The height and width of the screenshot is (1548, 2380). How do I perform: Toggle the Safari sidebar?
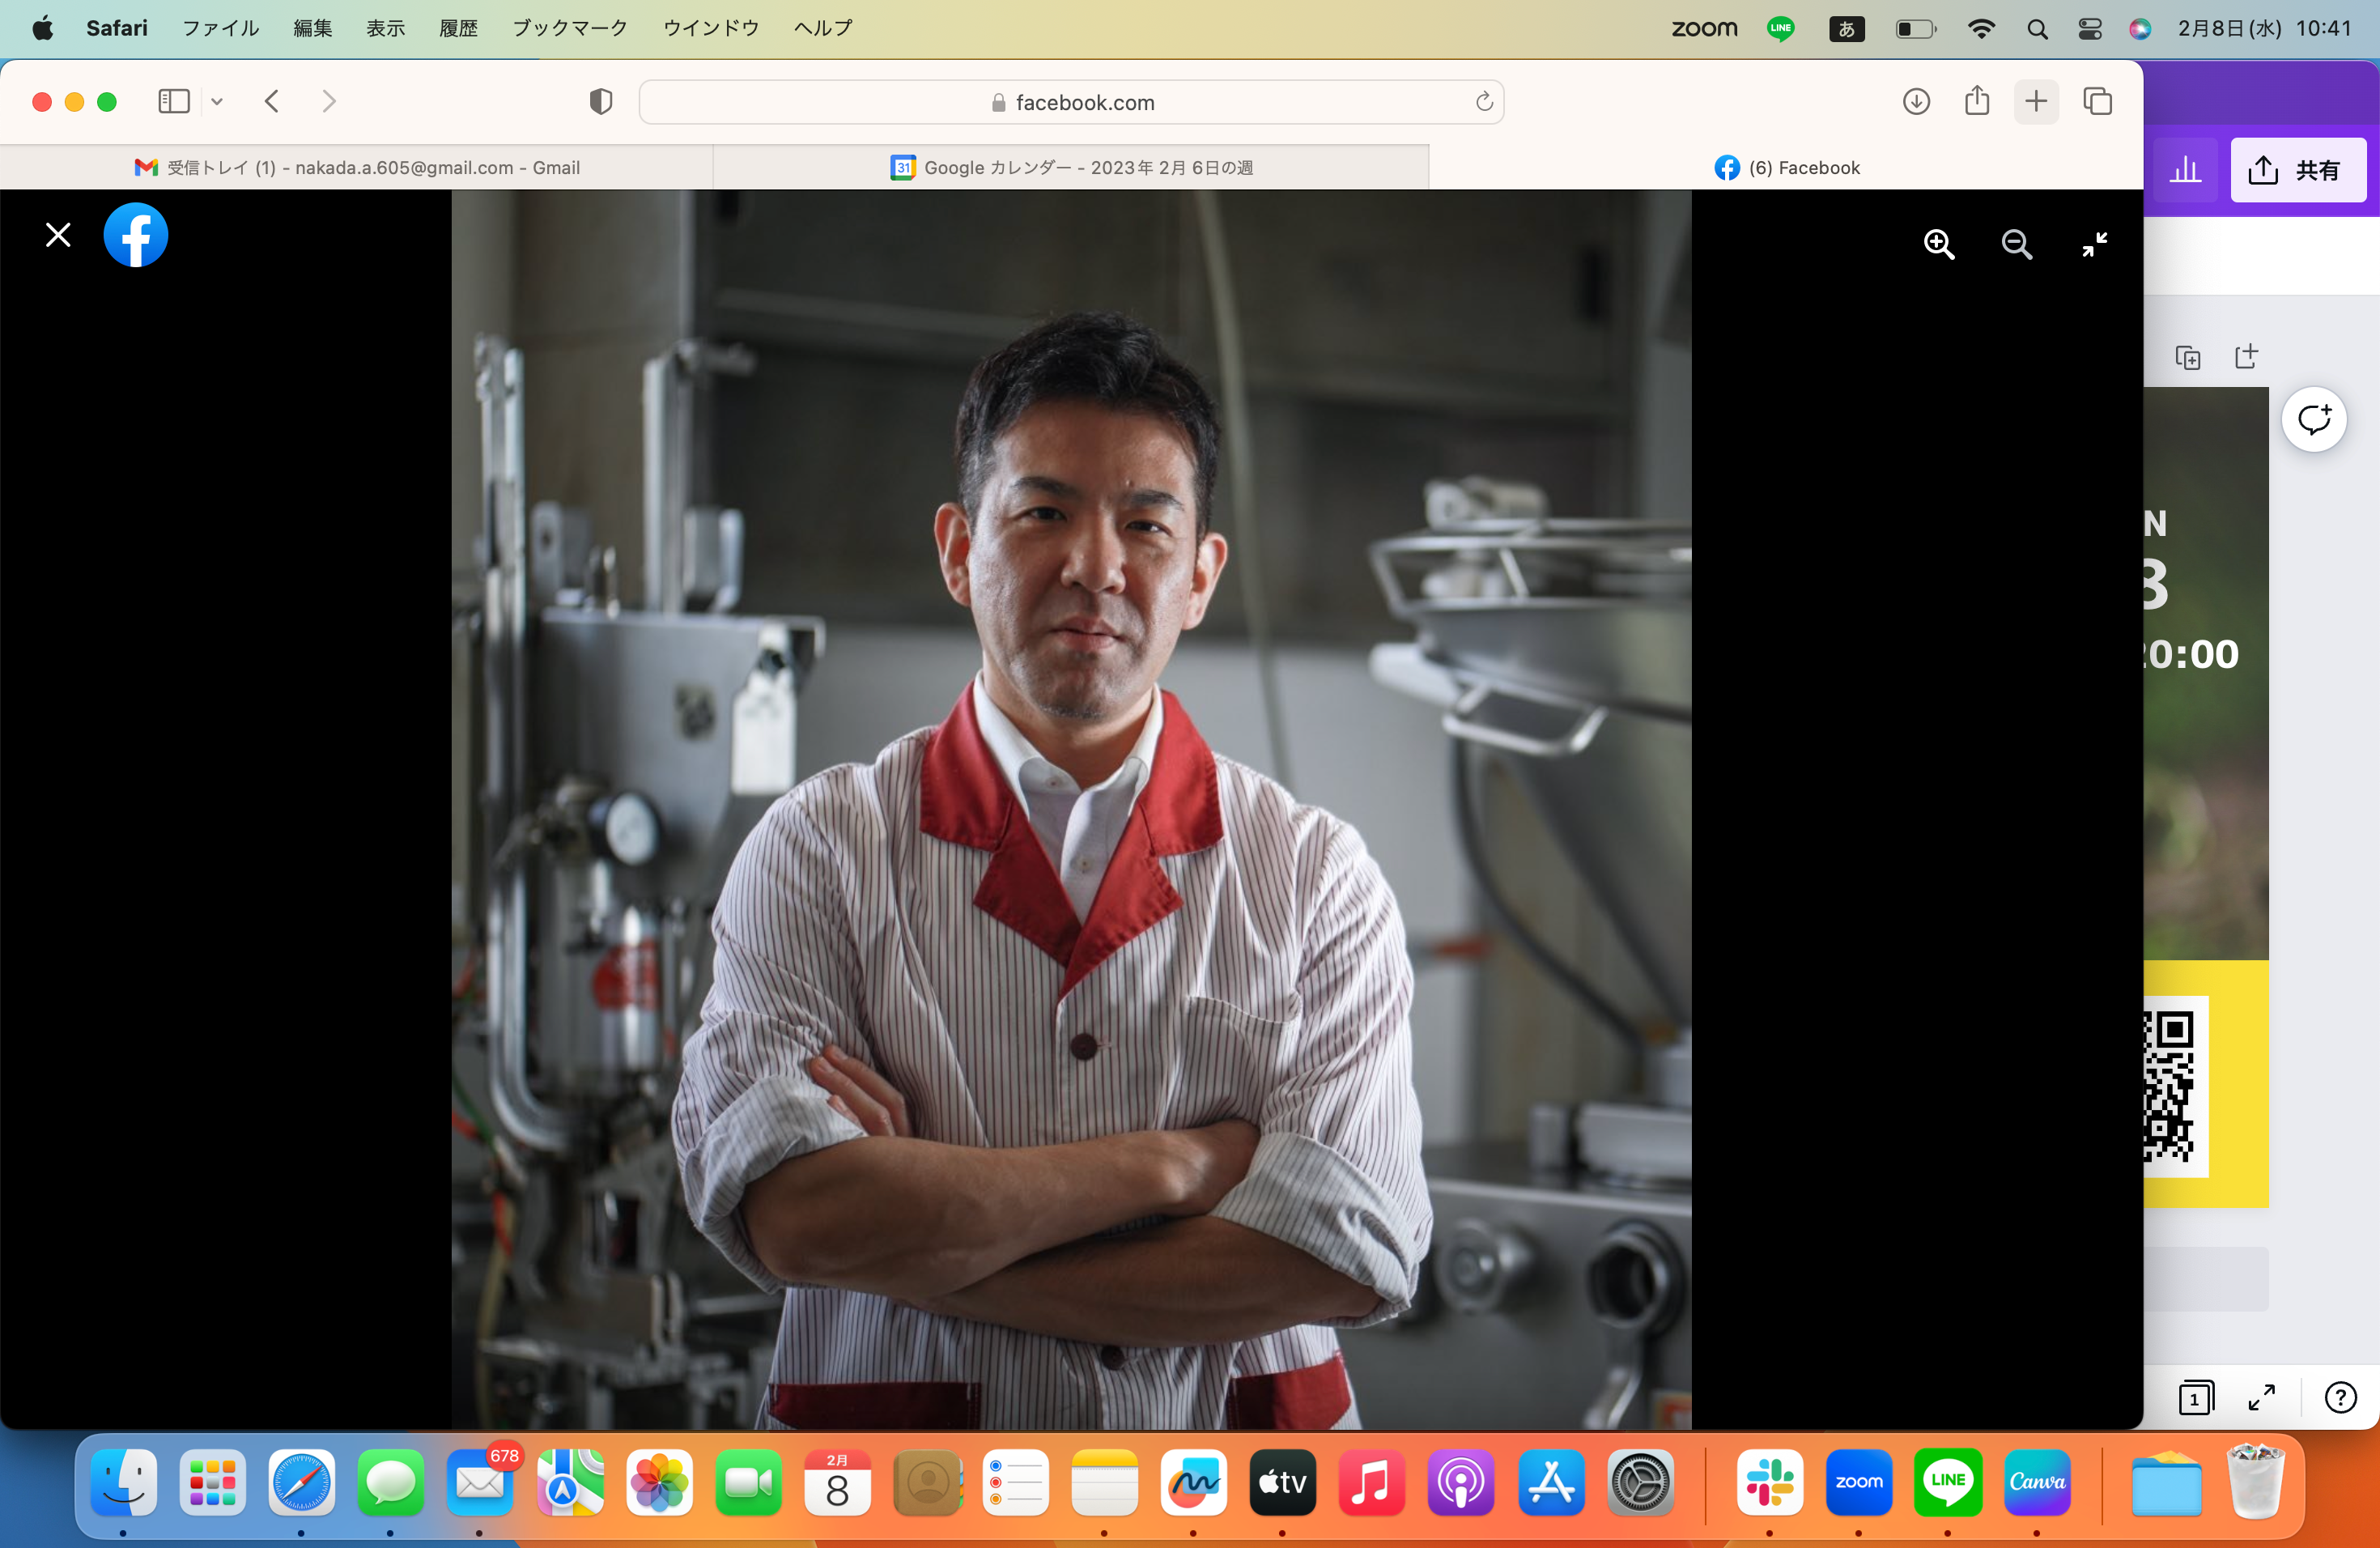[x=174, y=102]
